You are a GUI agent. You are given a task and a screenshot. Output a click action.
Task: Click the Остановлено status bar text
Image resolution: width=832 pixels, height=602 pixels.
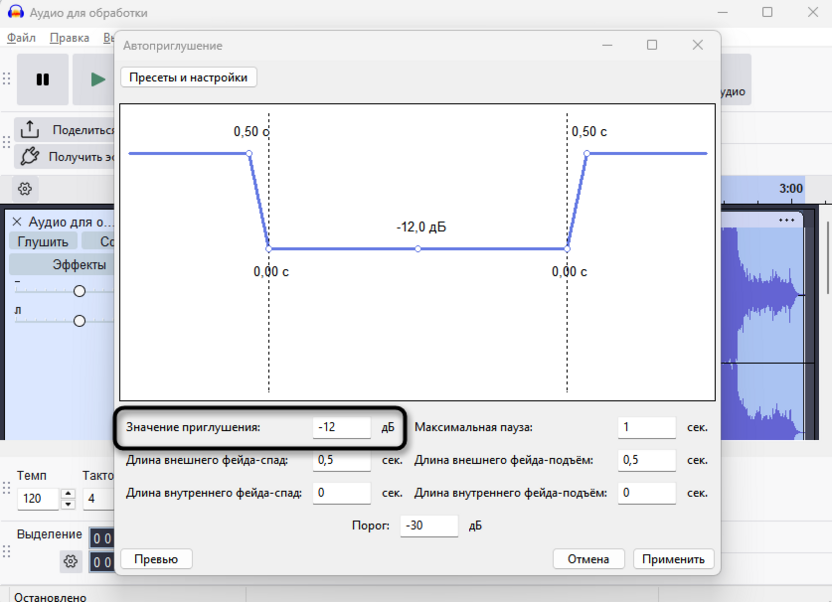[50, 597]
